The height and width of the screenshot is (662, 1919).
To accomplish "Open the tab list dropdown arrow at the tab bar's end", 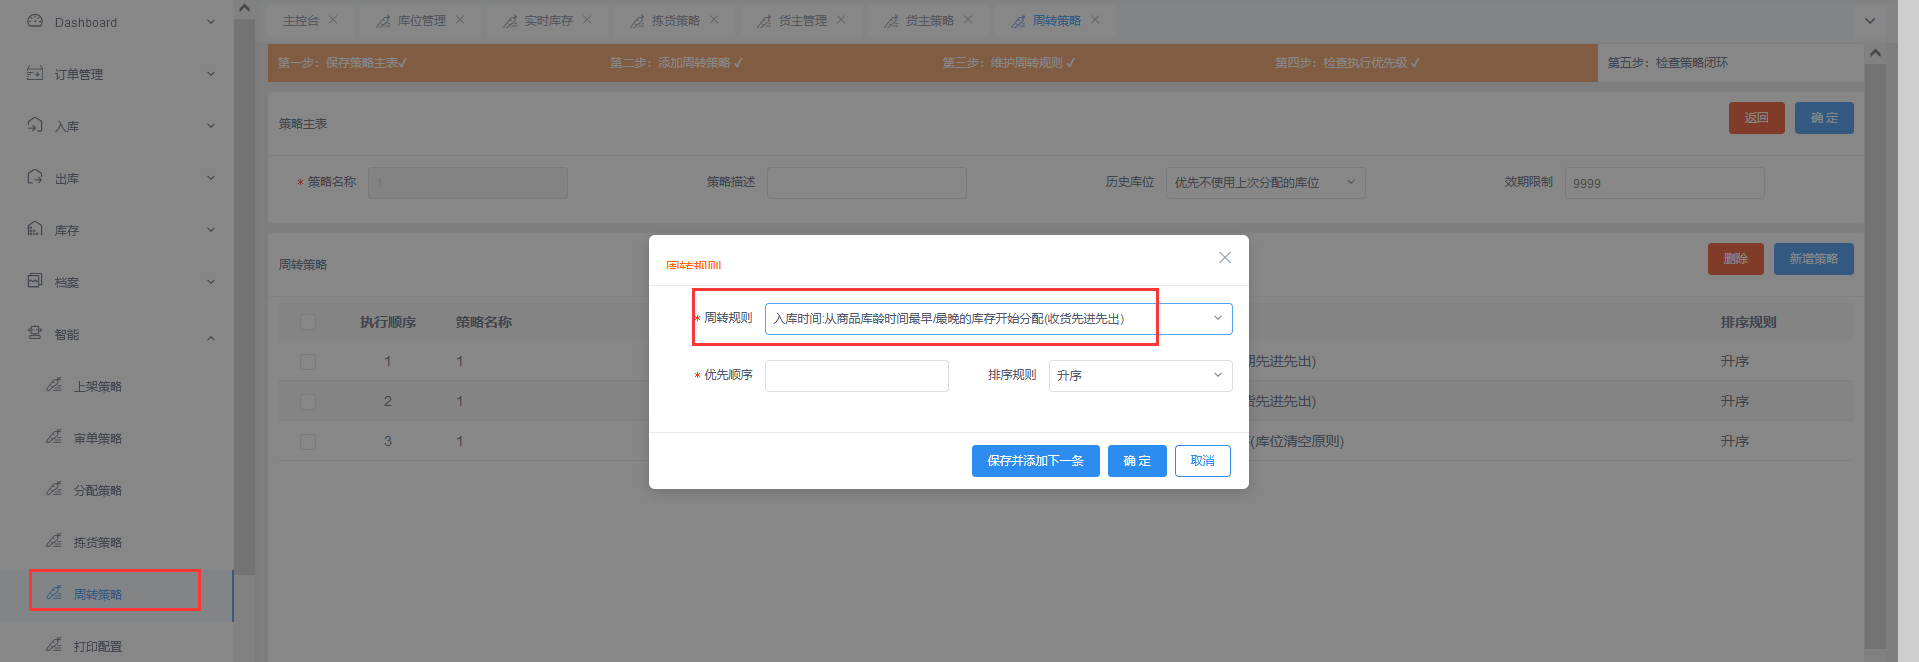I will coord(1870,20).
